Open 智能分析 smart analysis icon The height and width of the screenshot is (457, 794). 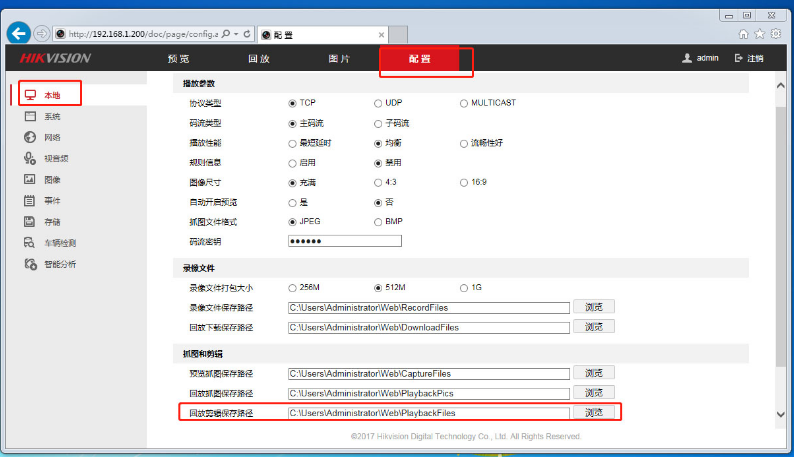click(30, 264)
